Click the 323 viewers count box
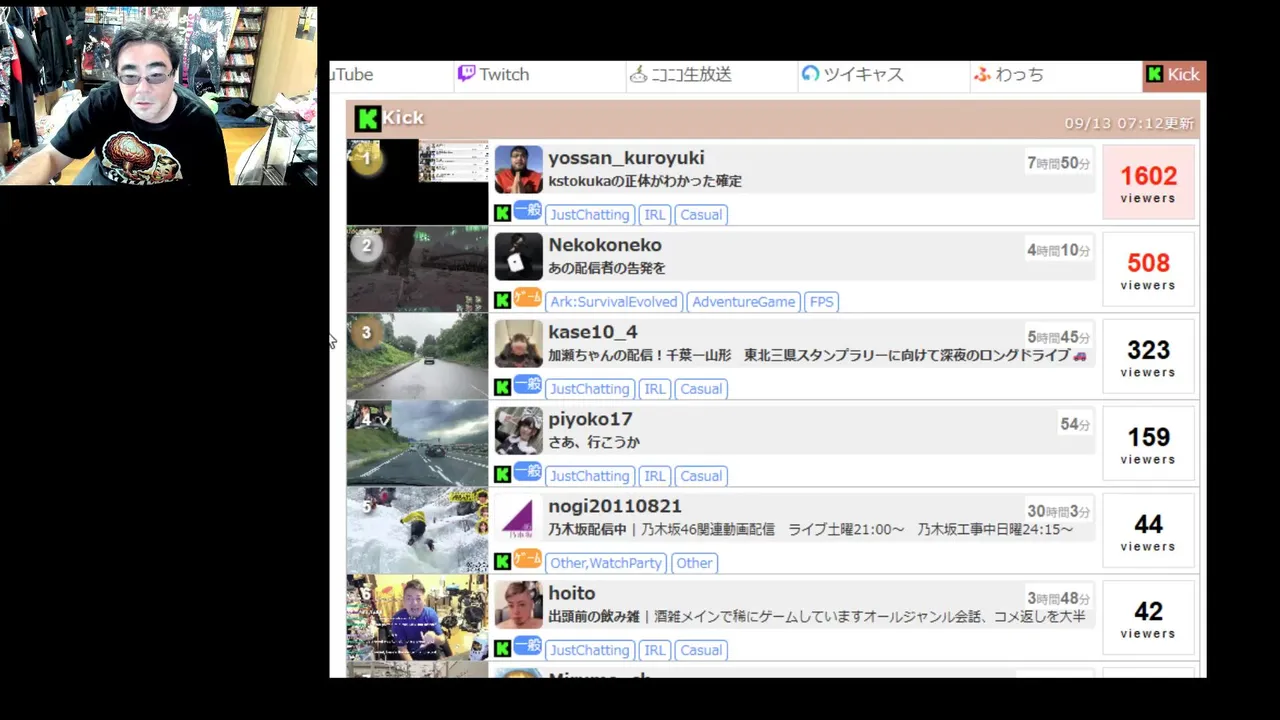This screenshot has height=720, width=1280. pyautogui.click(x=1148, y=356)
